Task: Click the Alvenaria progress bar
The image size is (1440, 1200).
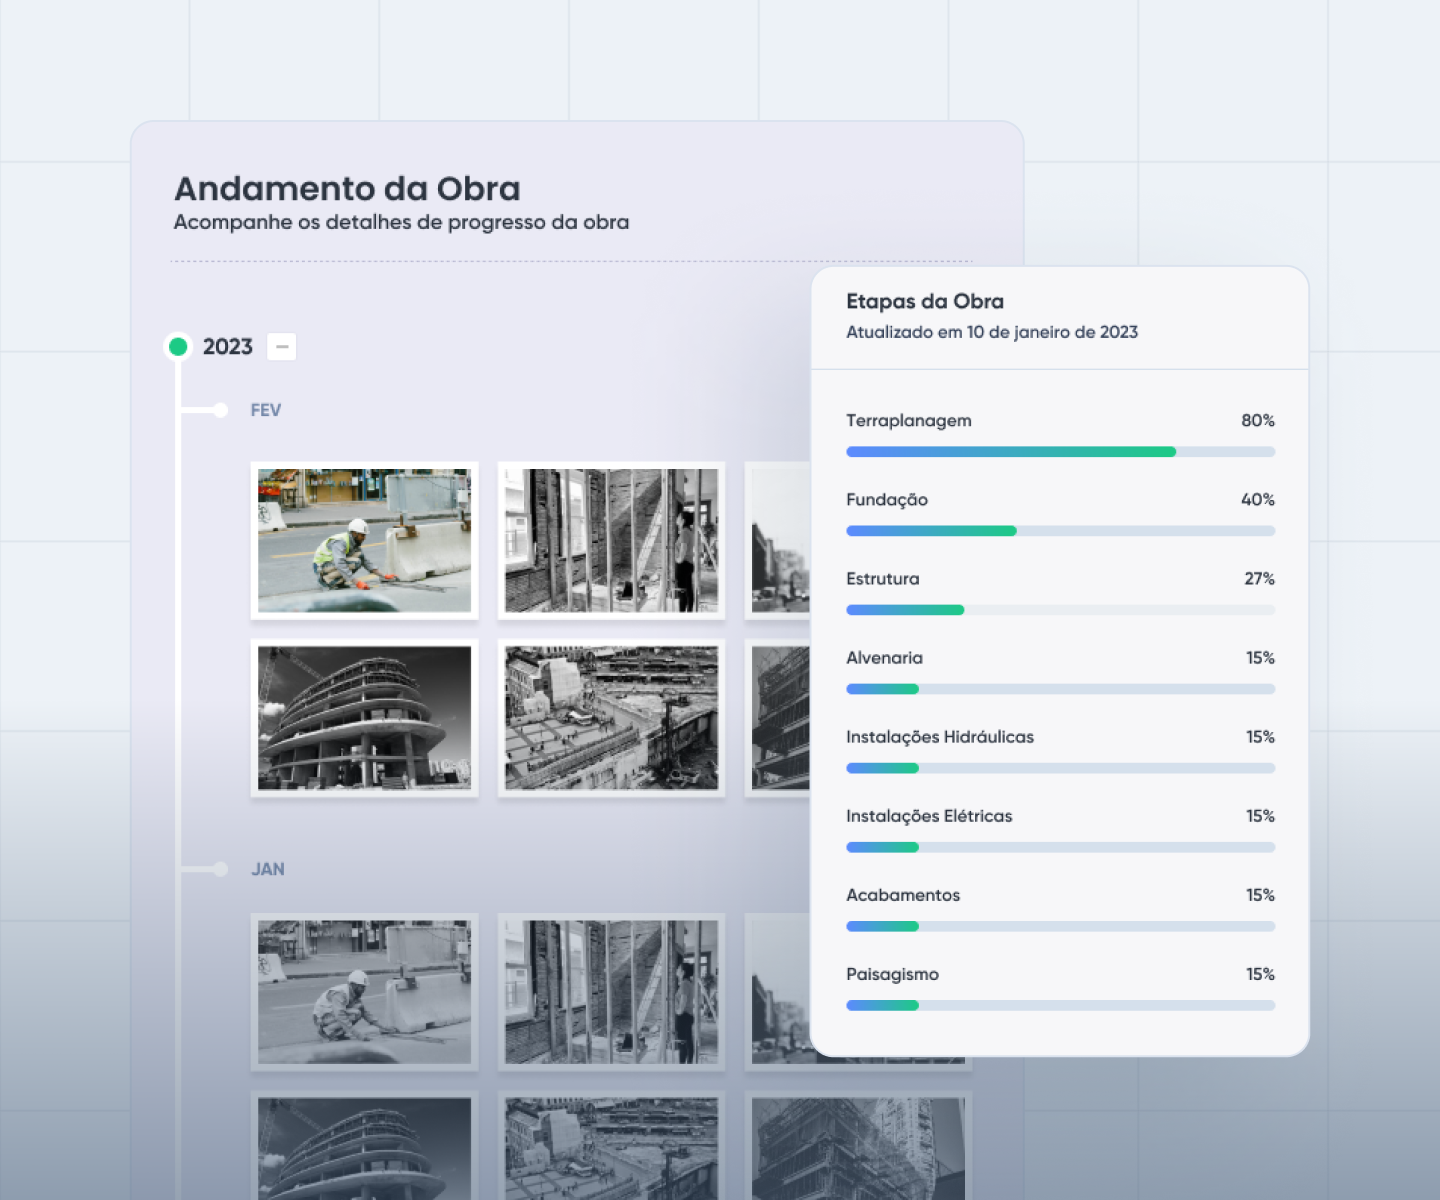Action: tap(1060, 689)
